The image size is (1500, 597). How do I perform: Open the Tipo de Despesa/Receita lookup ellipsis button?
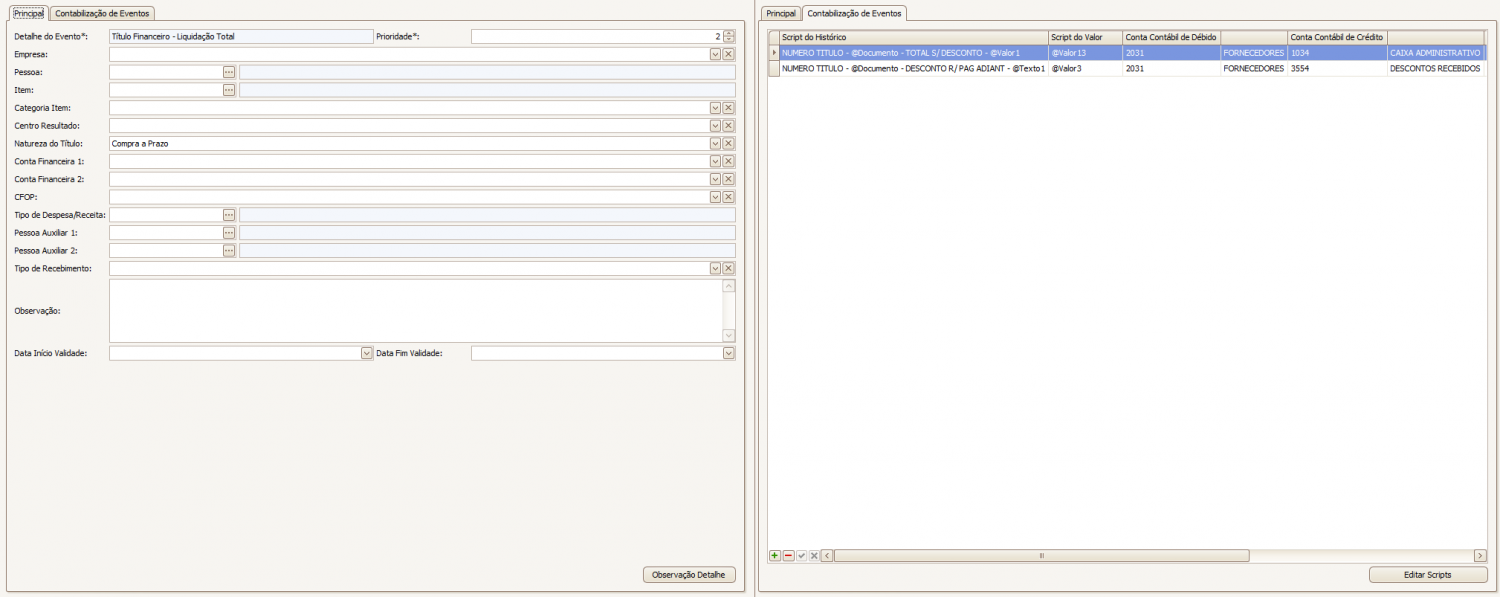[x=229, y=215]
